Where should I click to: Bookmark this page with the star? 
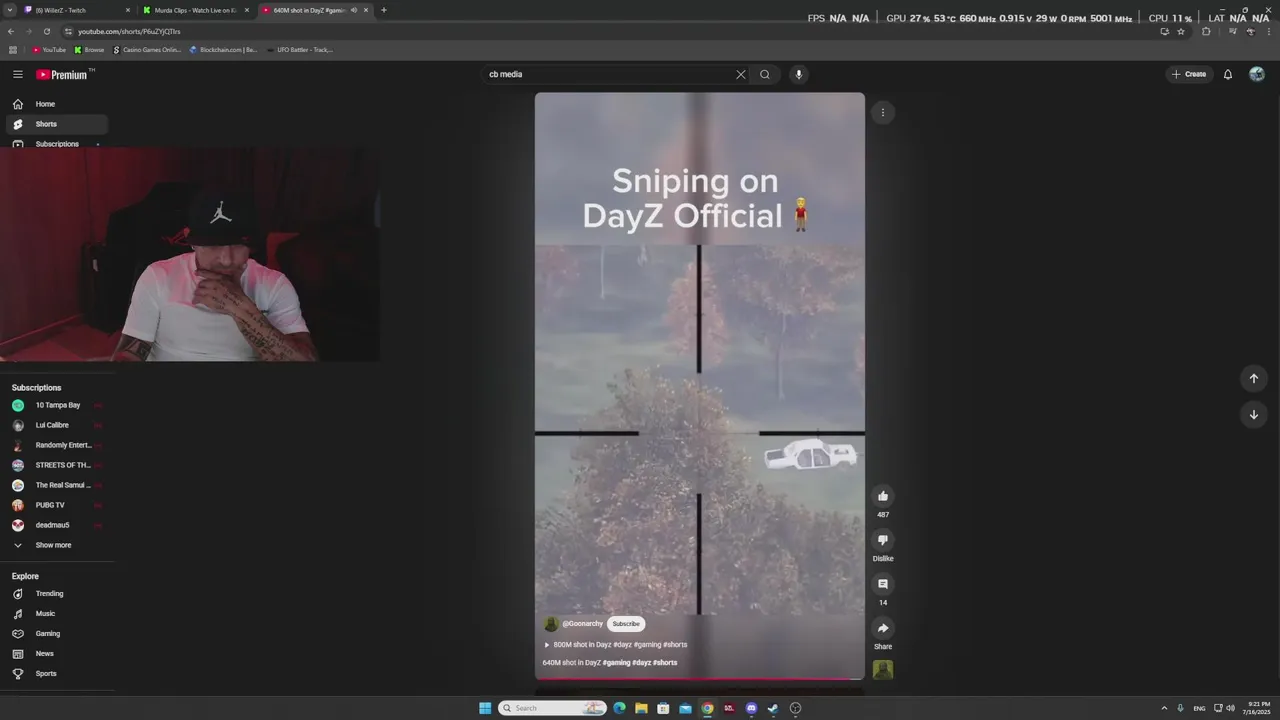[1181, 31]
